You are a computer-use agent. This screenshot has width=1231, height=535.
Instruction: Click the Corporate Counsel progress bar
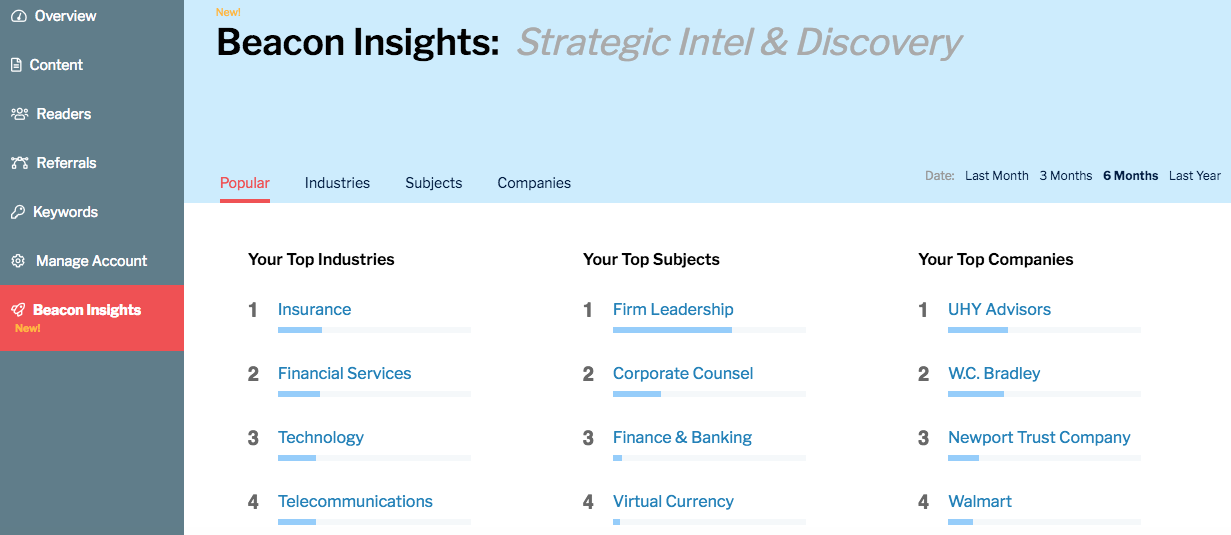pyautogui.click(x=709, y=394)
